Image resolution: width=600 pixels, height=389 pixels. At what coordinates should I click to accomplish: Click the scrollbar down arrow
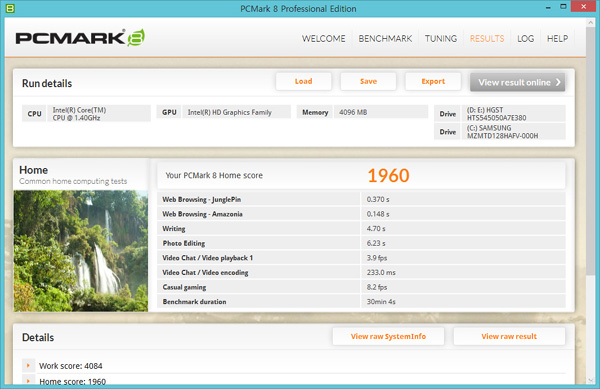(590, 380)
